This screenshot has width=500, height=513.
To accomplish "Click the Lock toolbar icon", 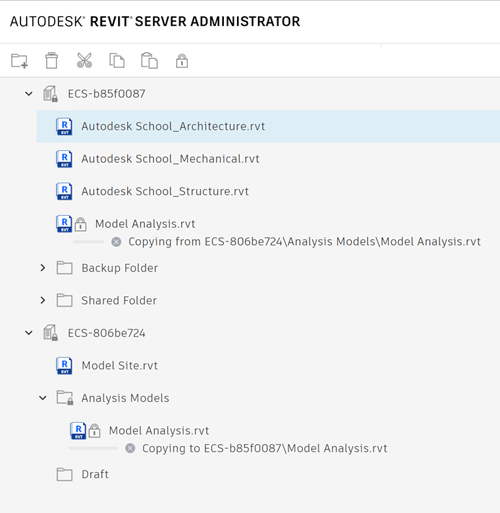I will pos(182,61).
